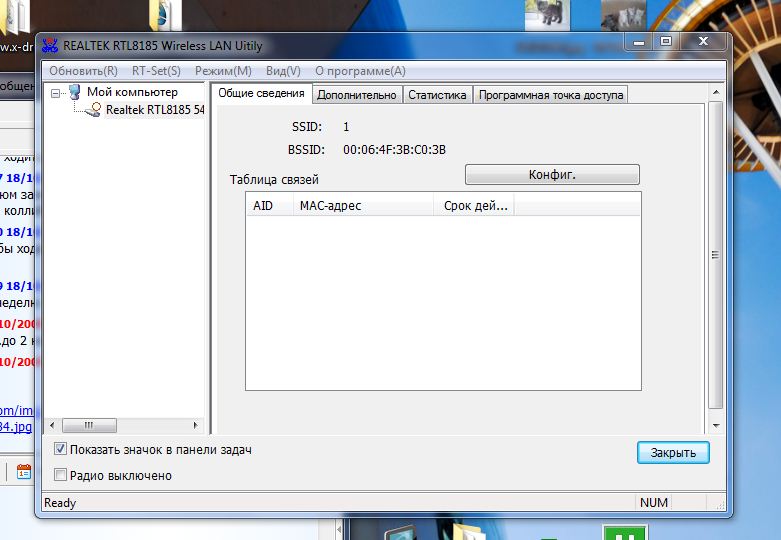
Task: Click tree panel scroll right arrow
Action: tap(196, 425)
